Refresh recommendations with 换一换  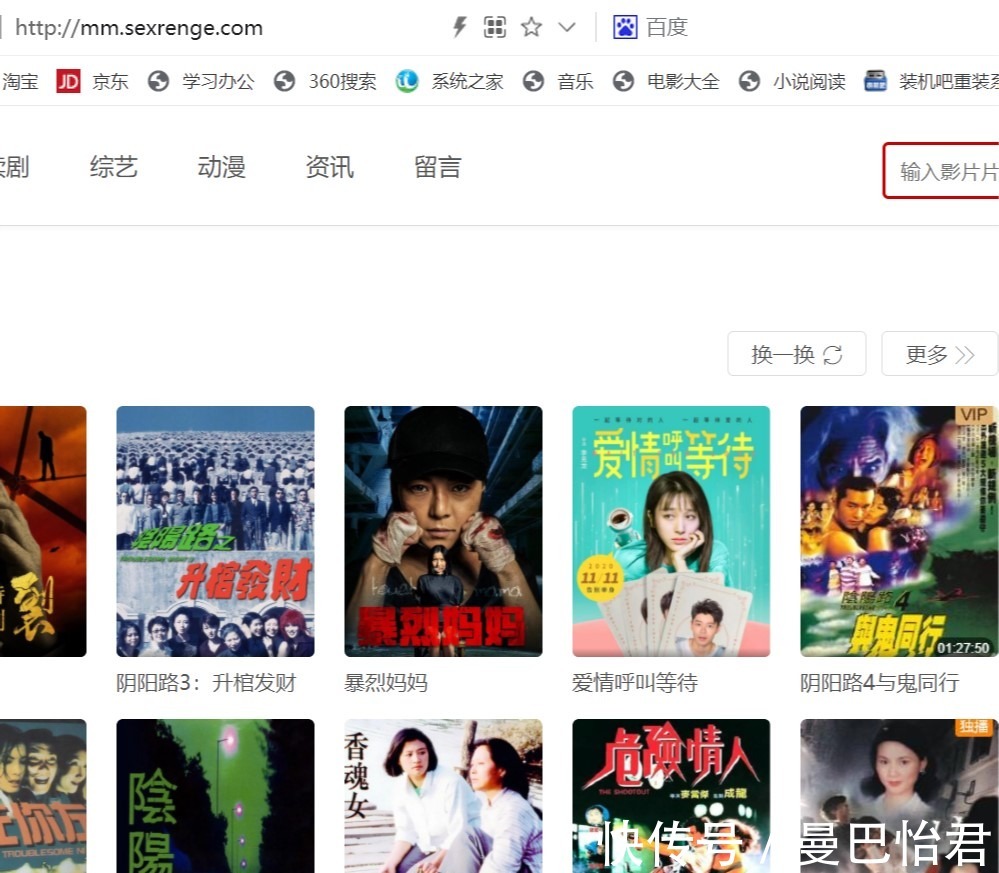click(796, 353)
